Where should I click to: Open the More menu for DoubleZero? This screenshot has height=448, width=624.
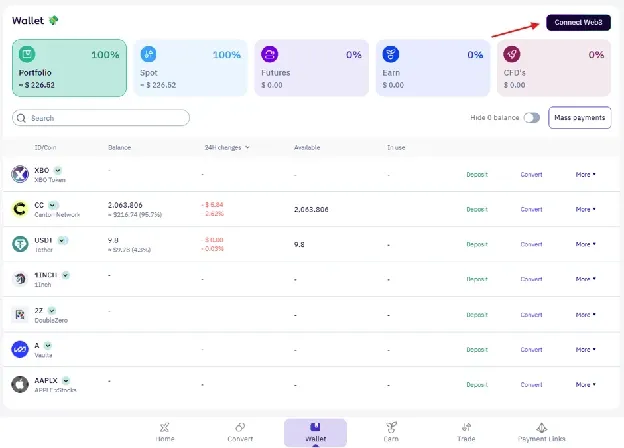(585, 315)
